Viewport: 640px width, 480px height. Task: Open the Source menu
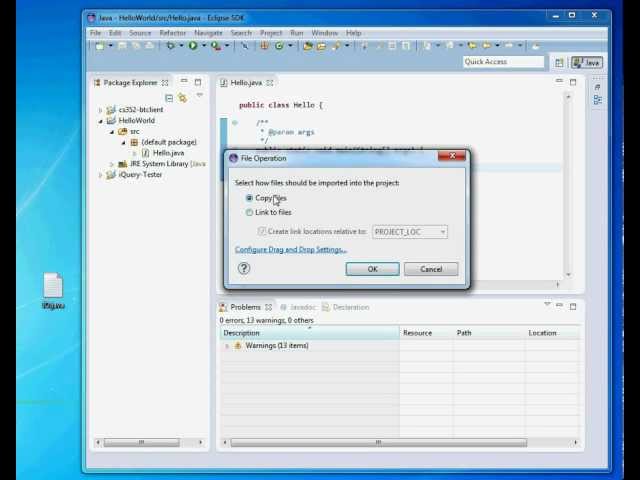(140, 33)
